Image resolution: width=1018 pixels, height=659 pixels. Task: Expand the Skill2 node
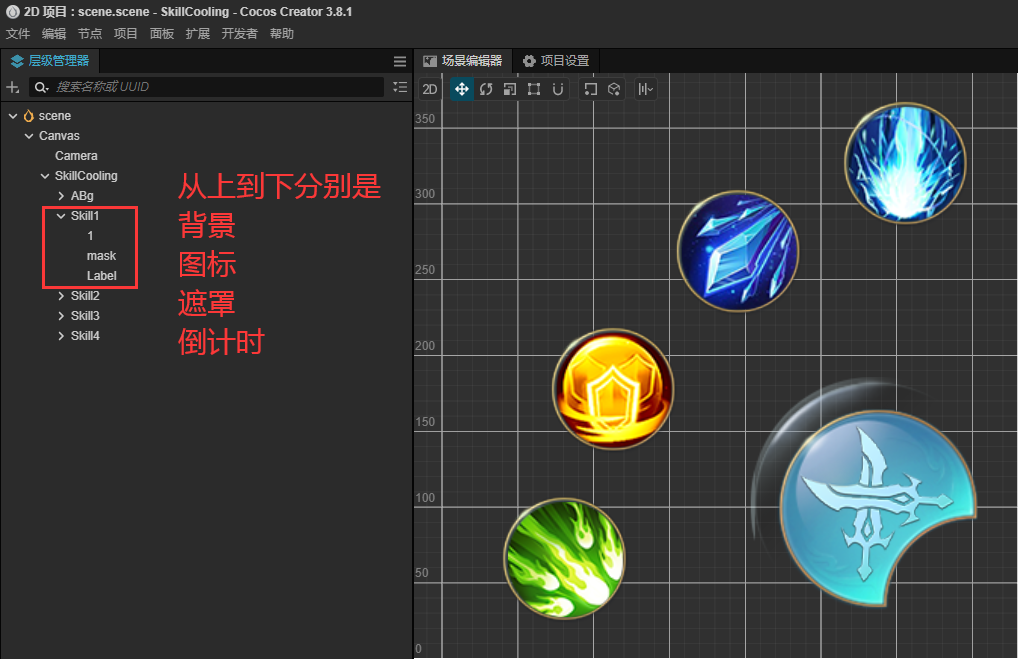click(61, 296)
